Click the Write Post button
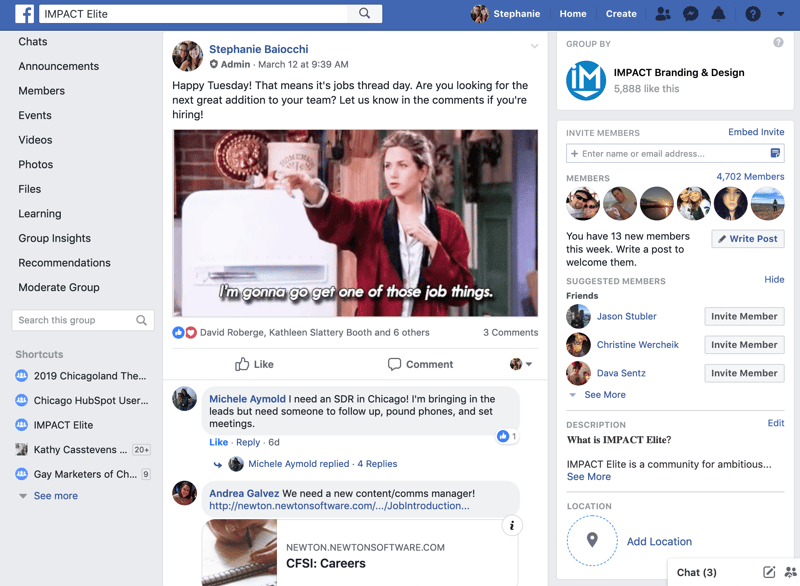800x586 pixels. click(748, 239)
